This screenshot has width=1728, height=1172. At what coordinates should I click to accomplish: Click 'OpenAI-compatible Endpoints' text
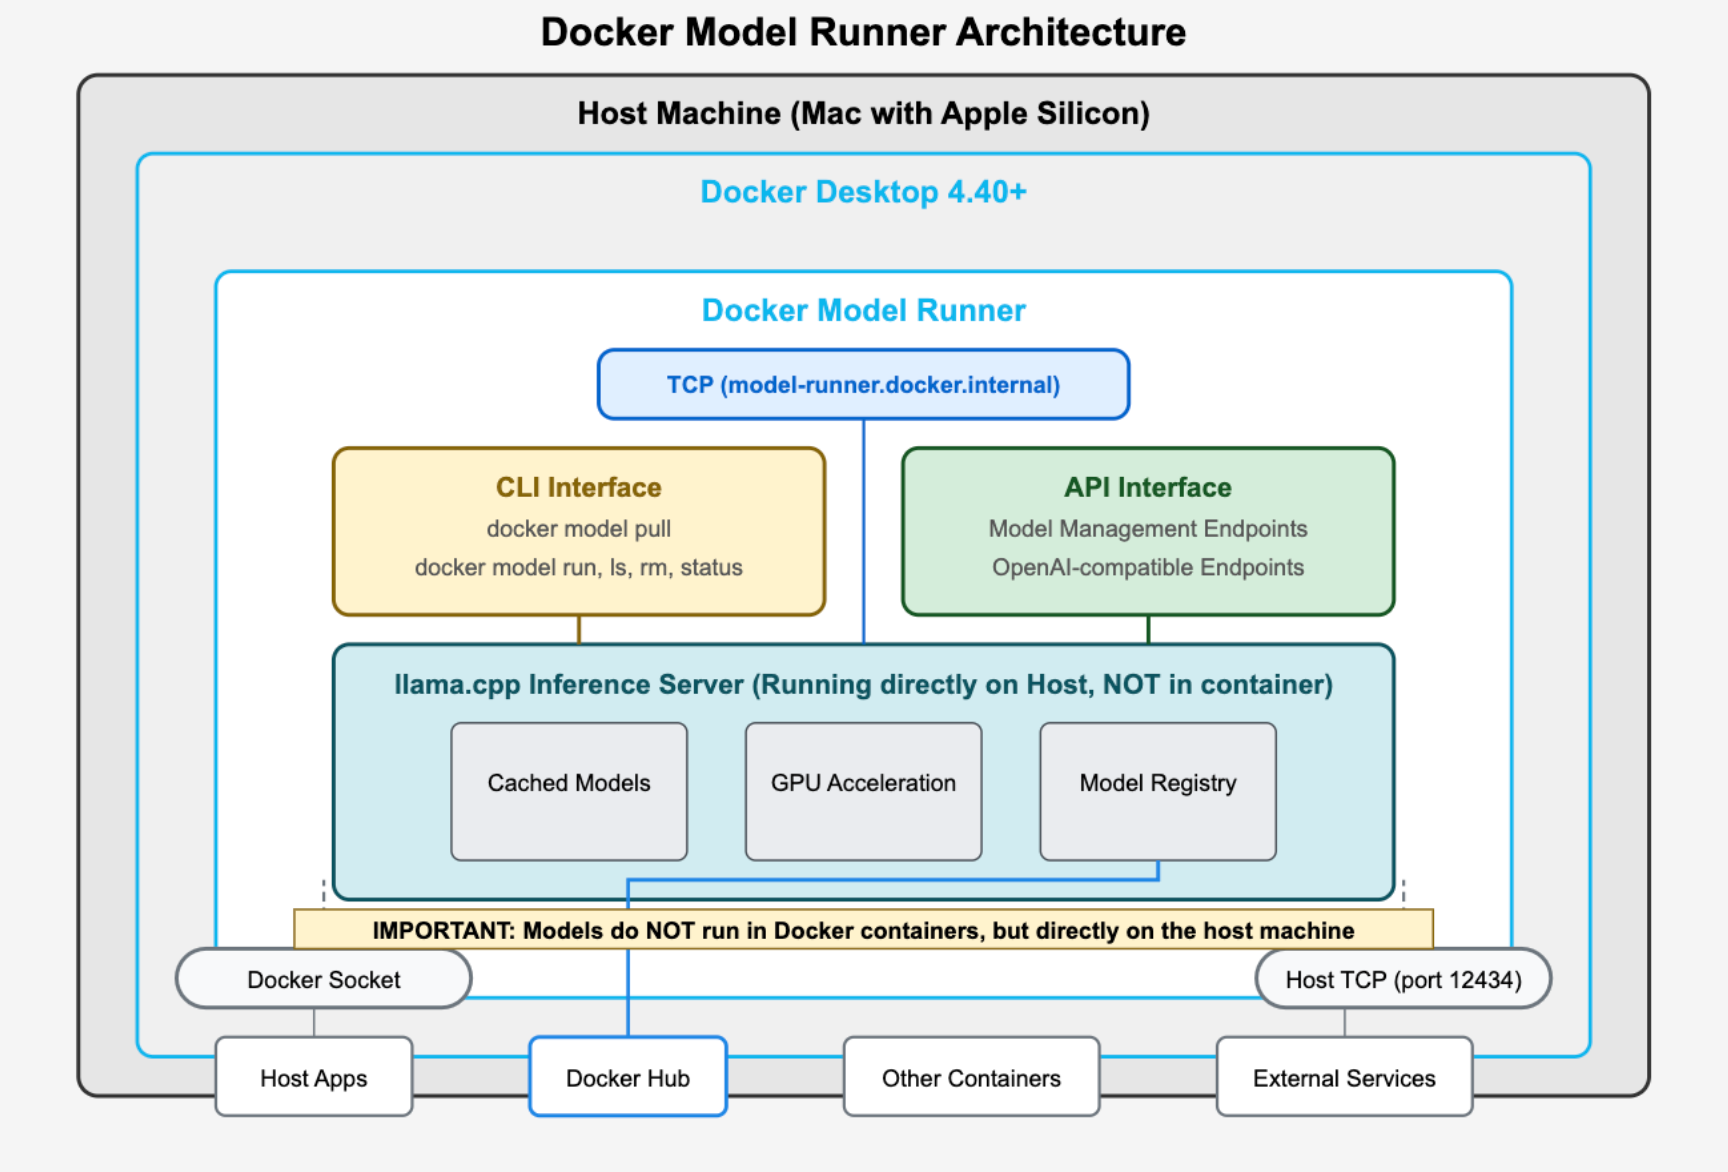tap(1147, 567)
